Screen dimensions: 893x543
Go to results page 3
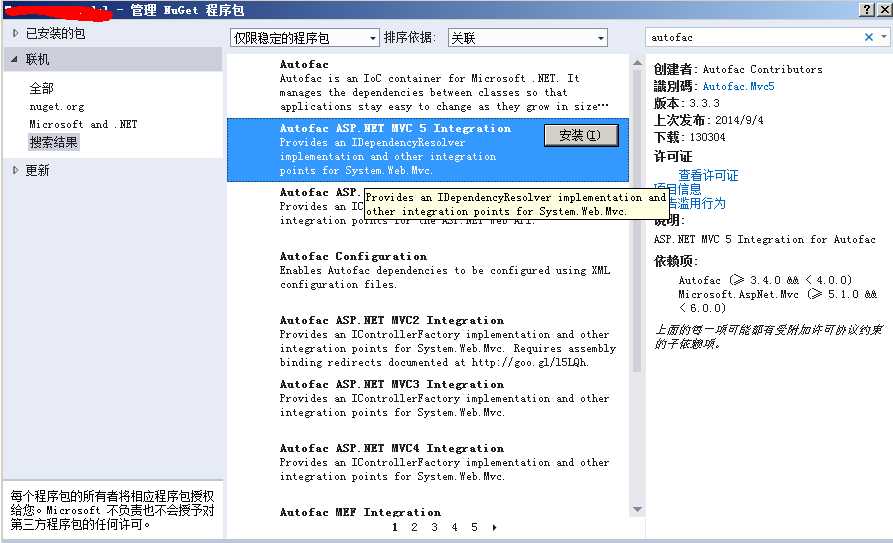tap(435, 527)
